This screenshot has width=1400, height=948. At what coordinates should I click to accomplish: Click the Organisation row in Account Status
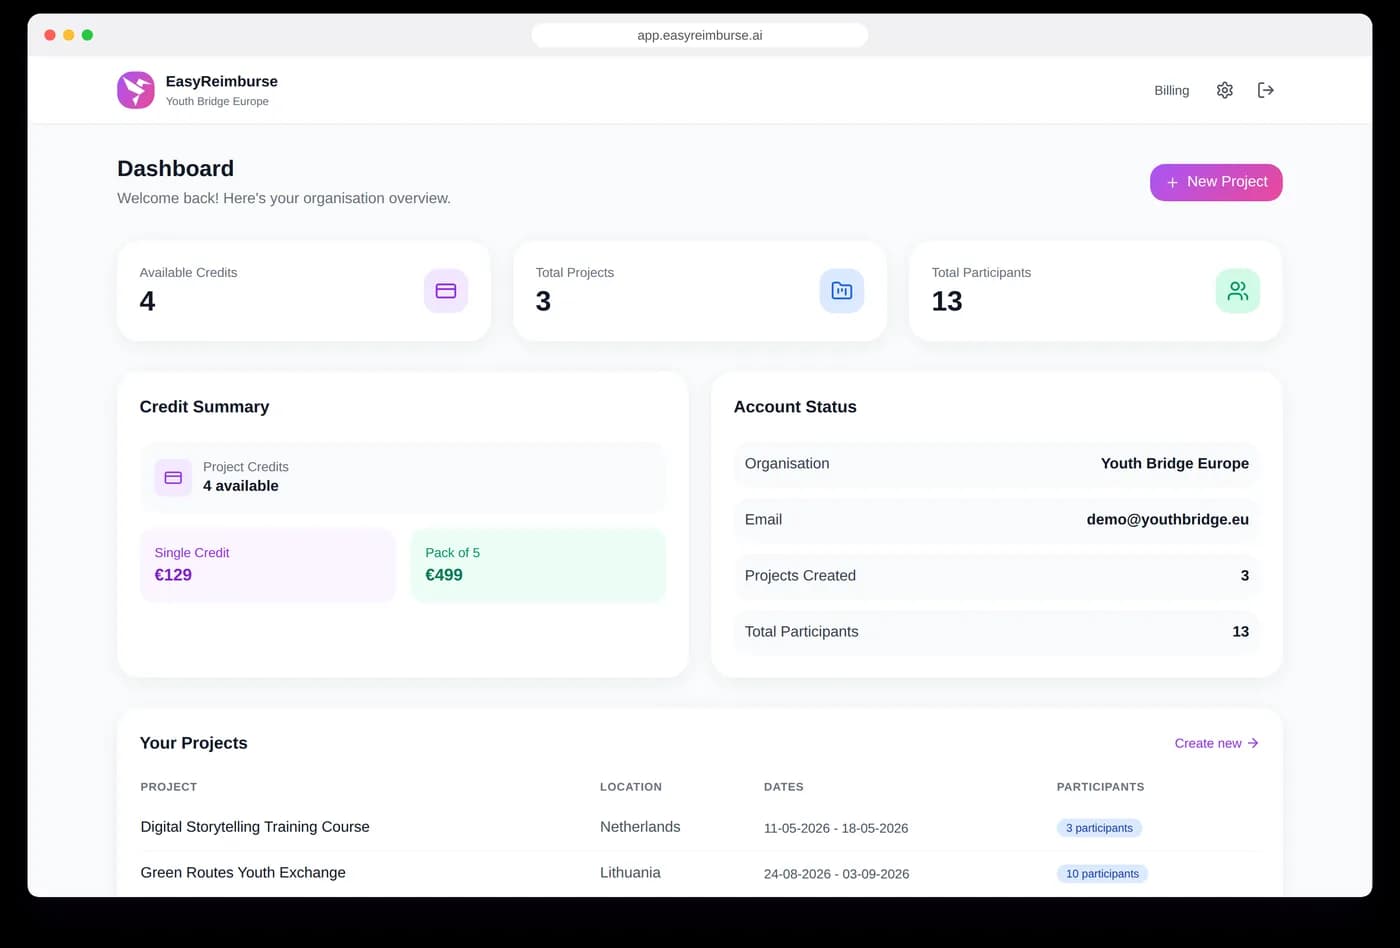coord(996,464)
